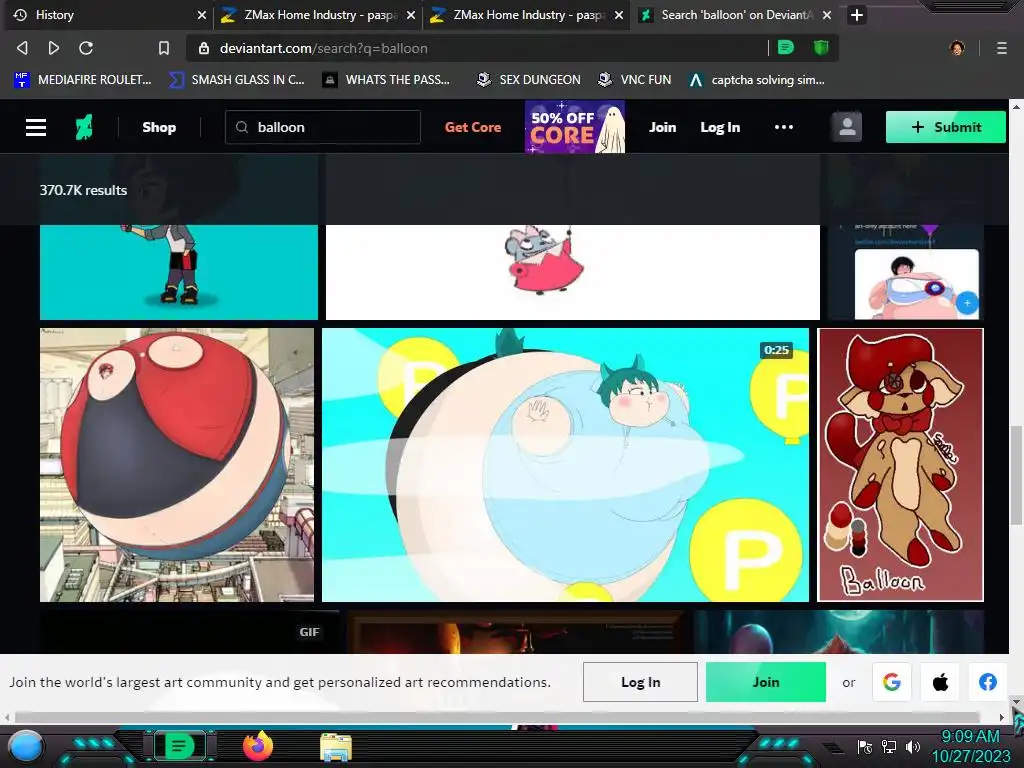Click the browser address bar URL
This screenshot has width=1024, height=768.
324,48
